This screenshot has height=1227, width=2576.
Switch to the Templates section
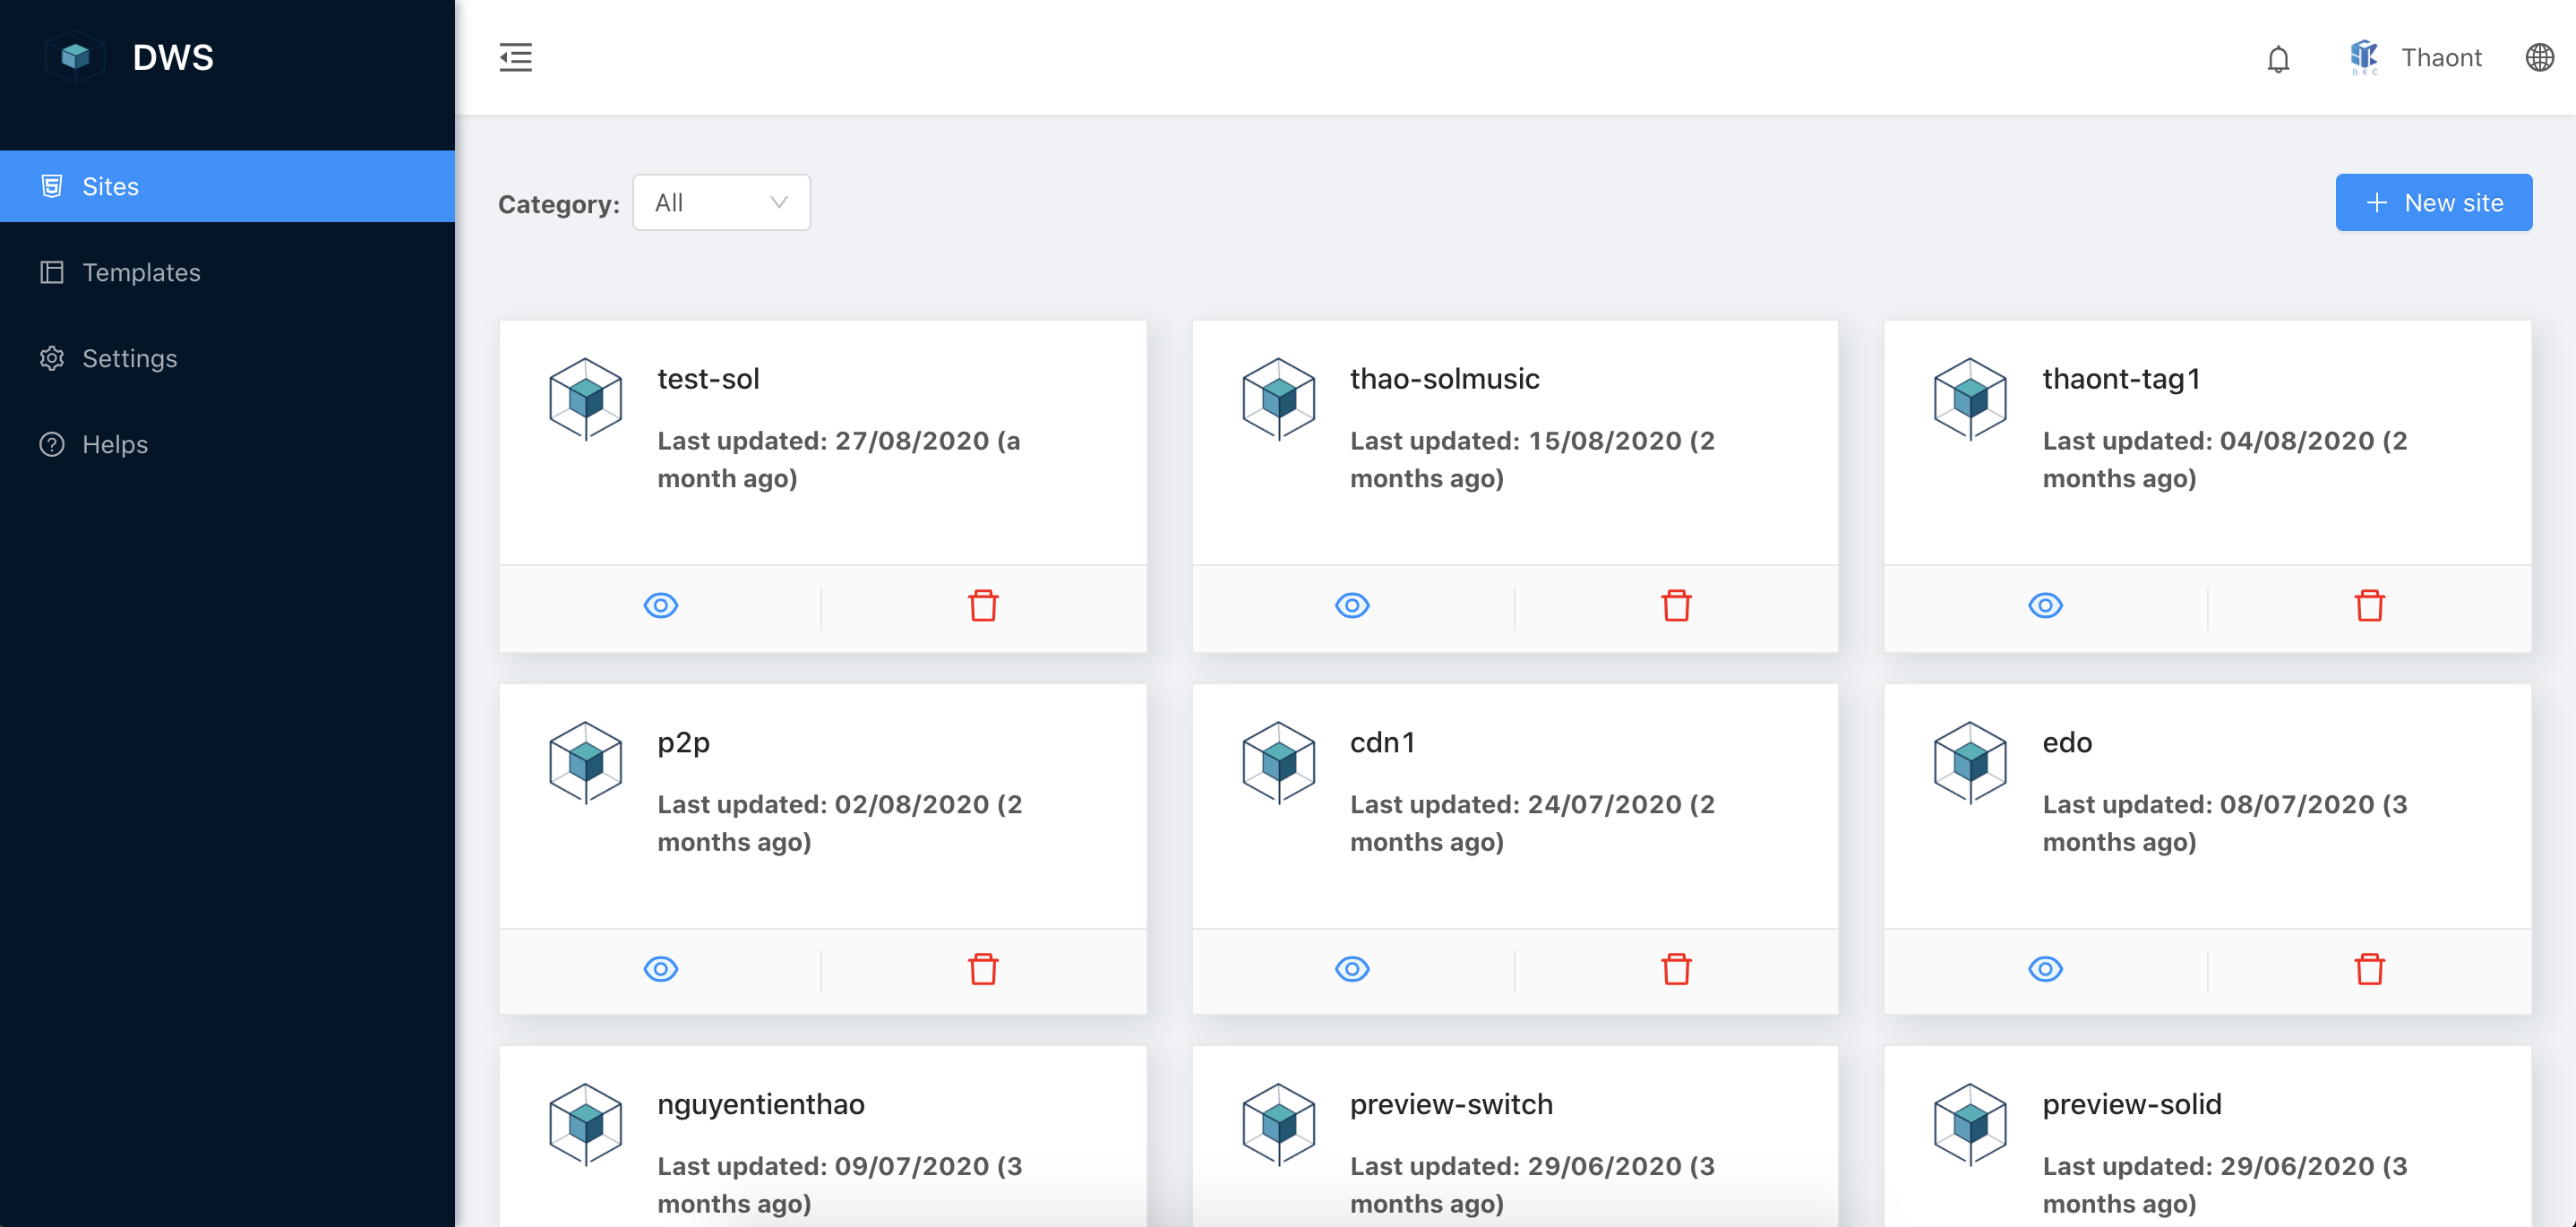(141, 272)
